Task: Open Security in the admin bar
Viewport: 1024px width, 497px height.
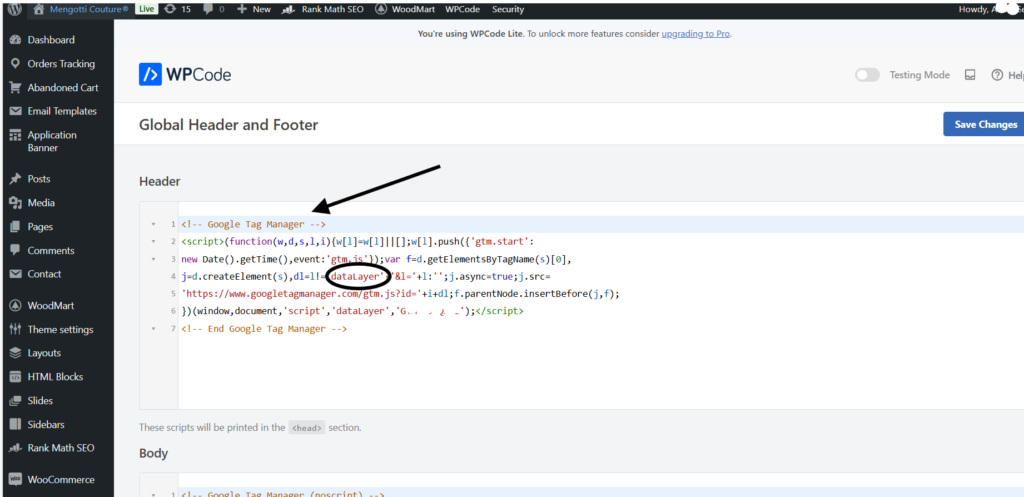Action: point(507,9)
